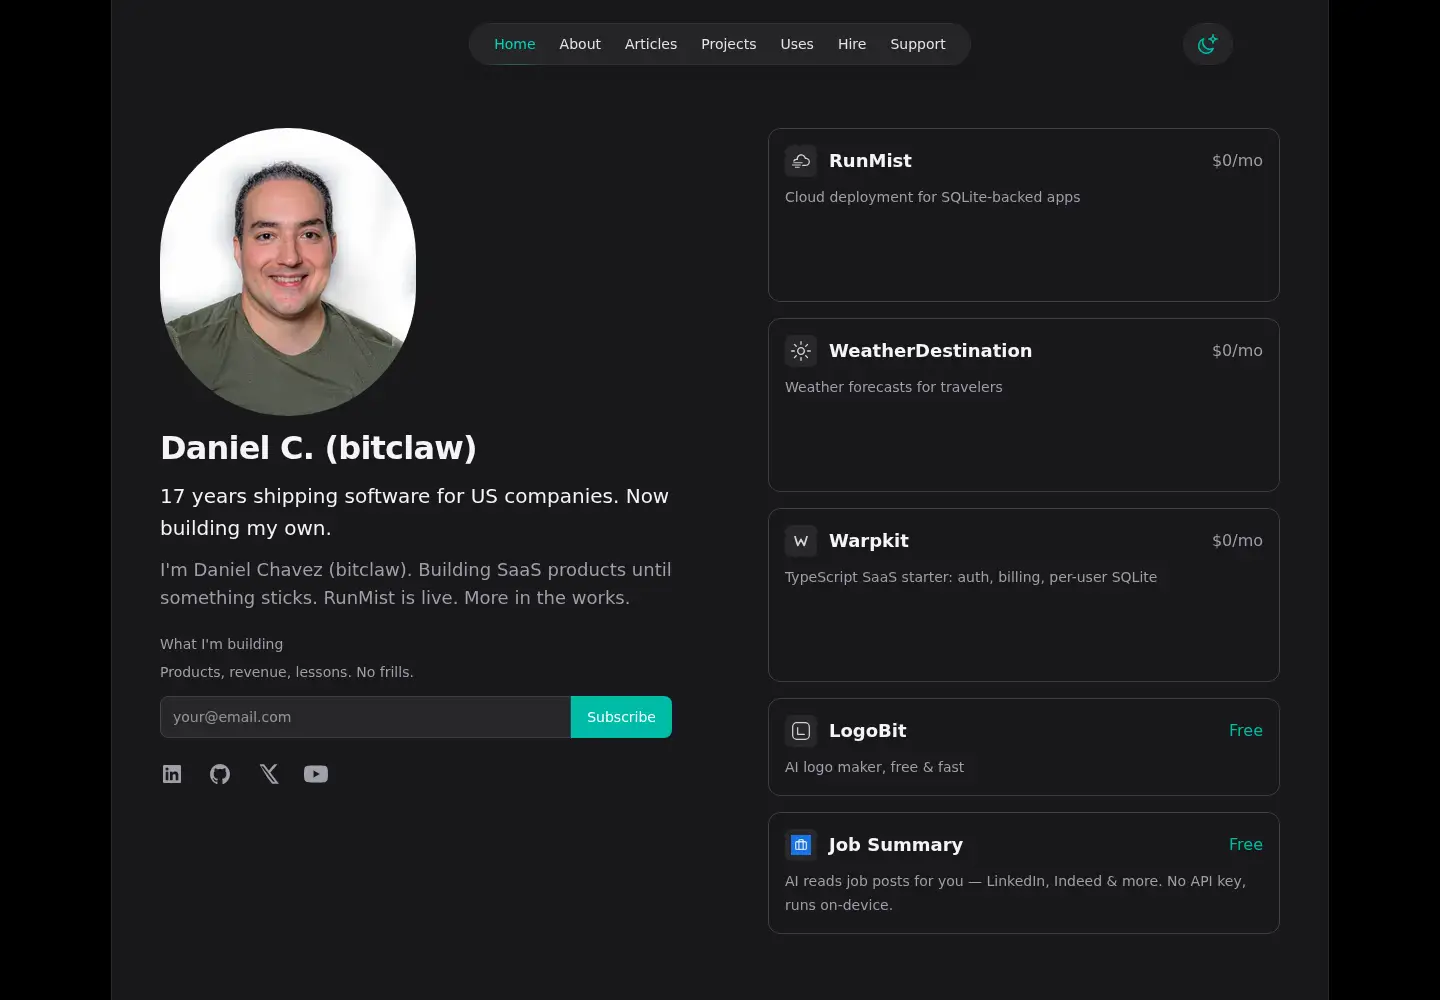Click the RunMist cloud icon
Screen dimensions: 1440x1000
[x=801, y=161]
